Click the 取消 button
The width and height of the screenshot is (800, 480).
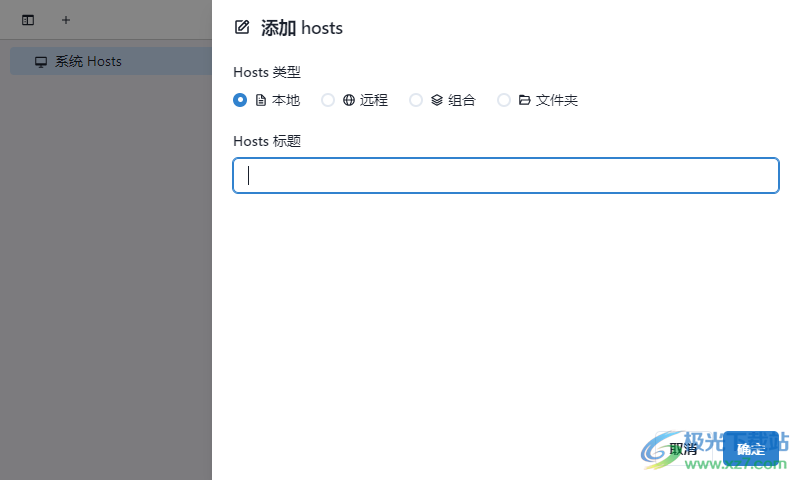(683, 449)
